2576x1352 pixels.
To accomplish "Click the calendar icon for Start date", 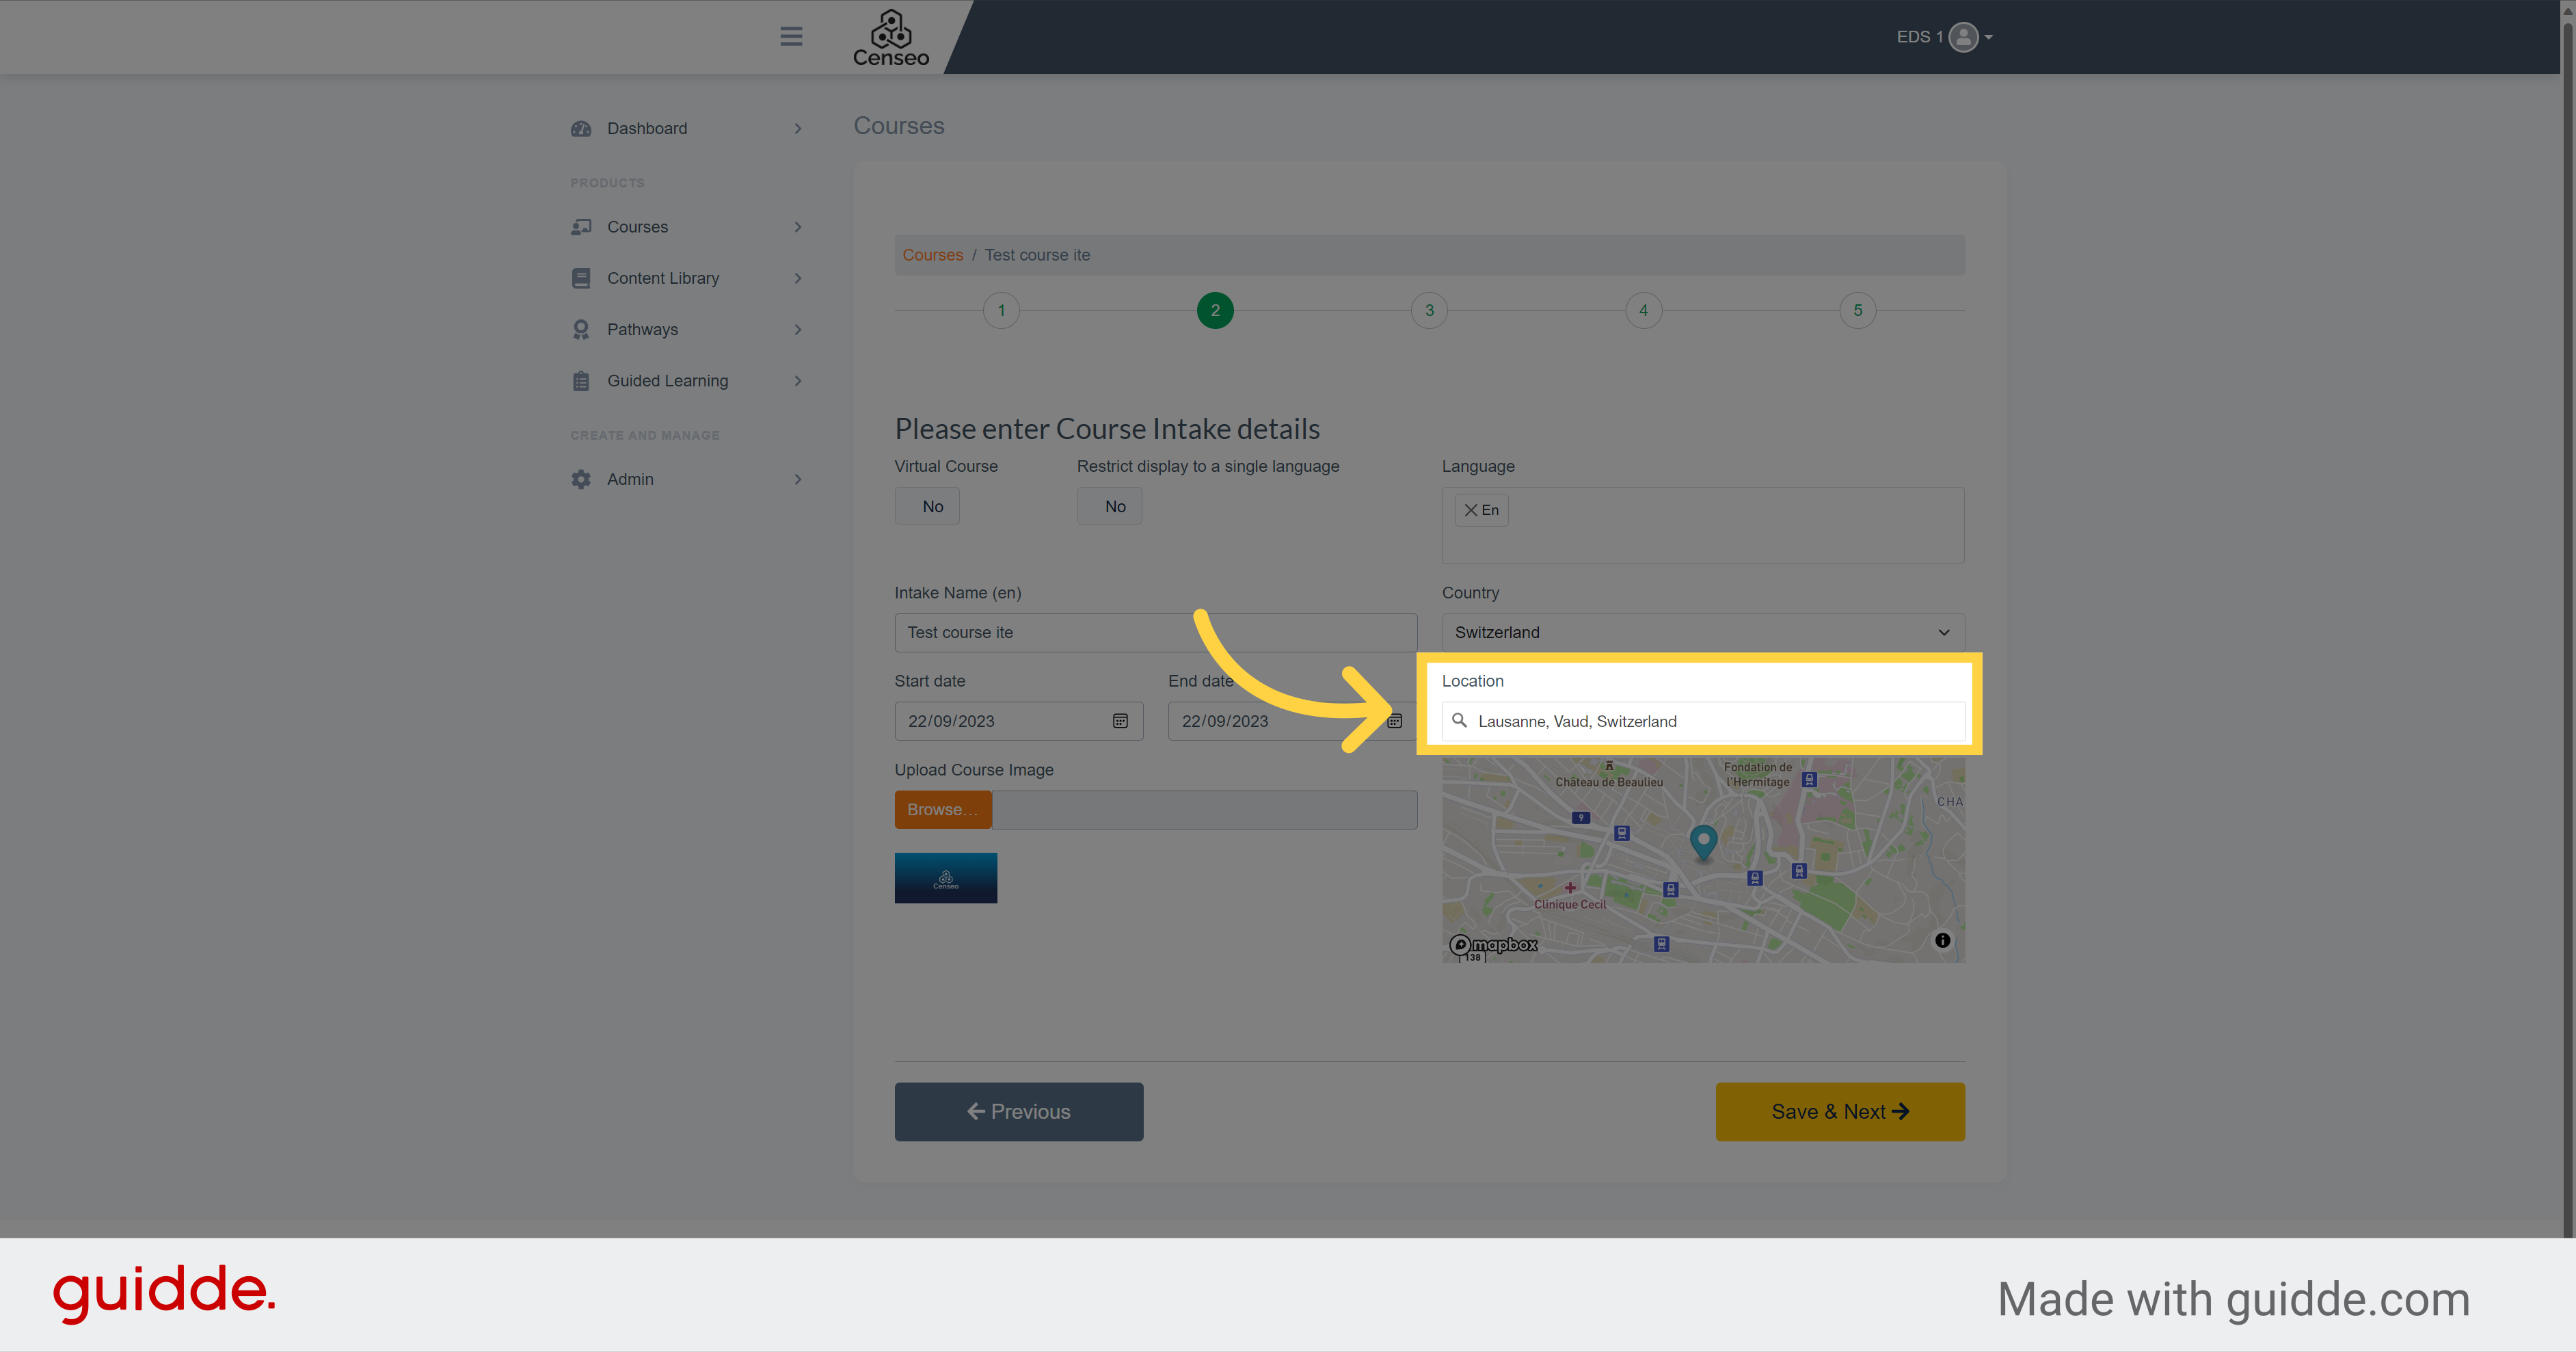I will [x=1119, y=719].
